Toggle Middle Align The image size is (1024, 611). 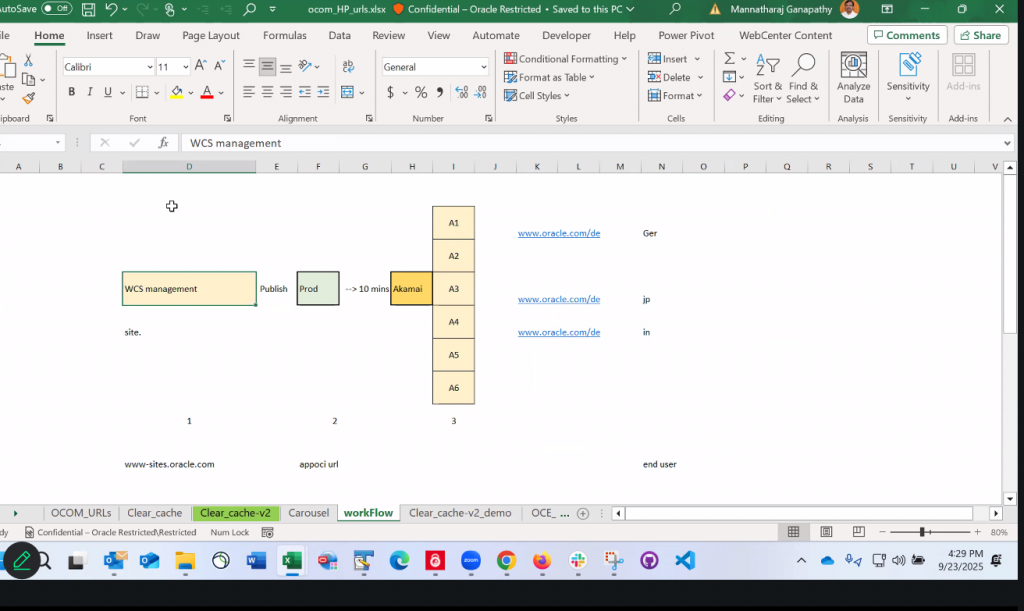click(x=267, y=65)
